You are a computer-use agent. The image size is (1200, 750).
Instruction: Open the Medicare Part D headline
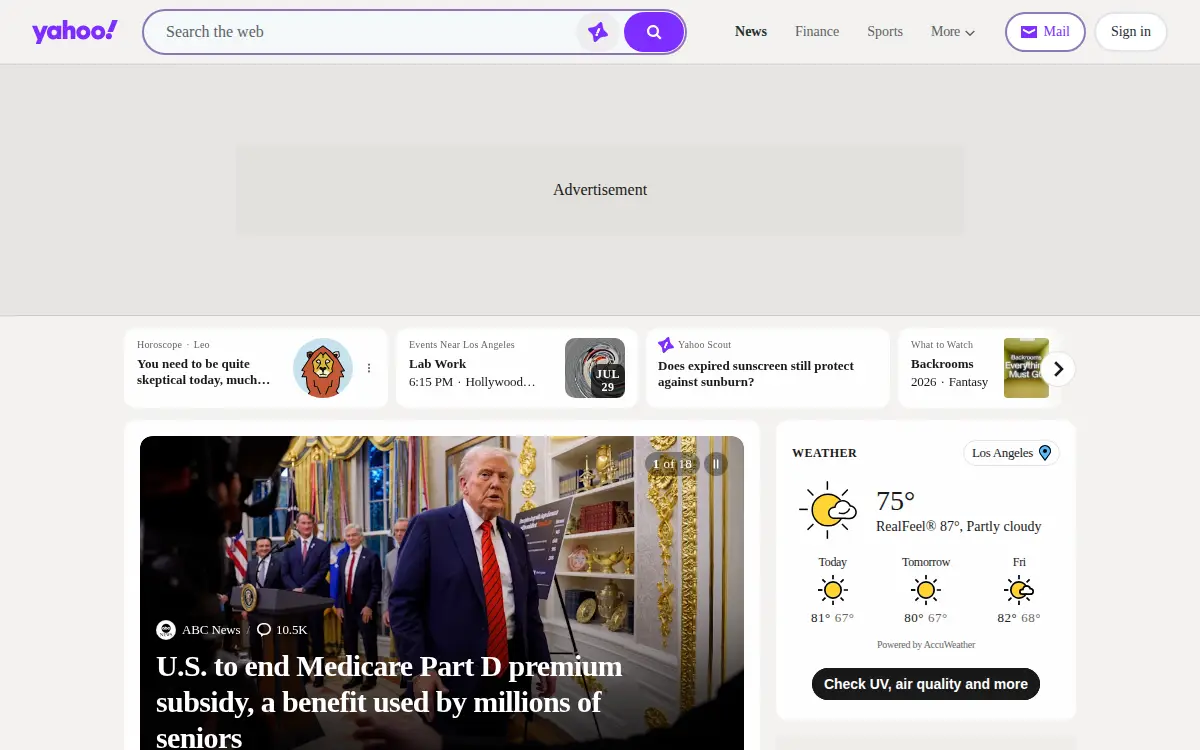click(390, 702)
